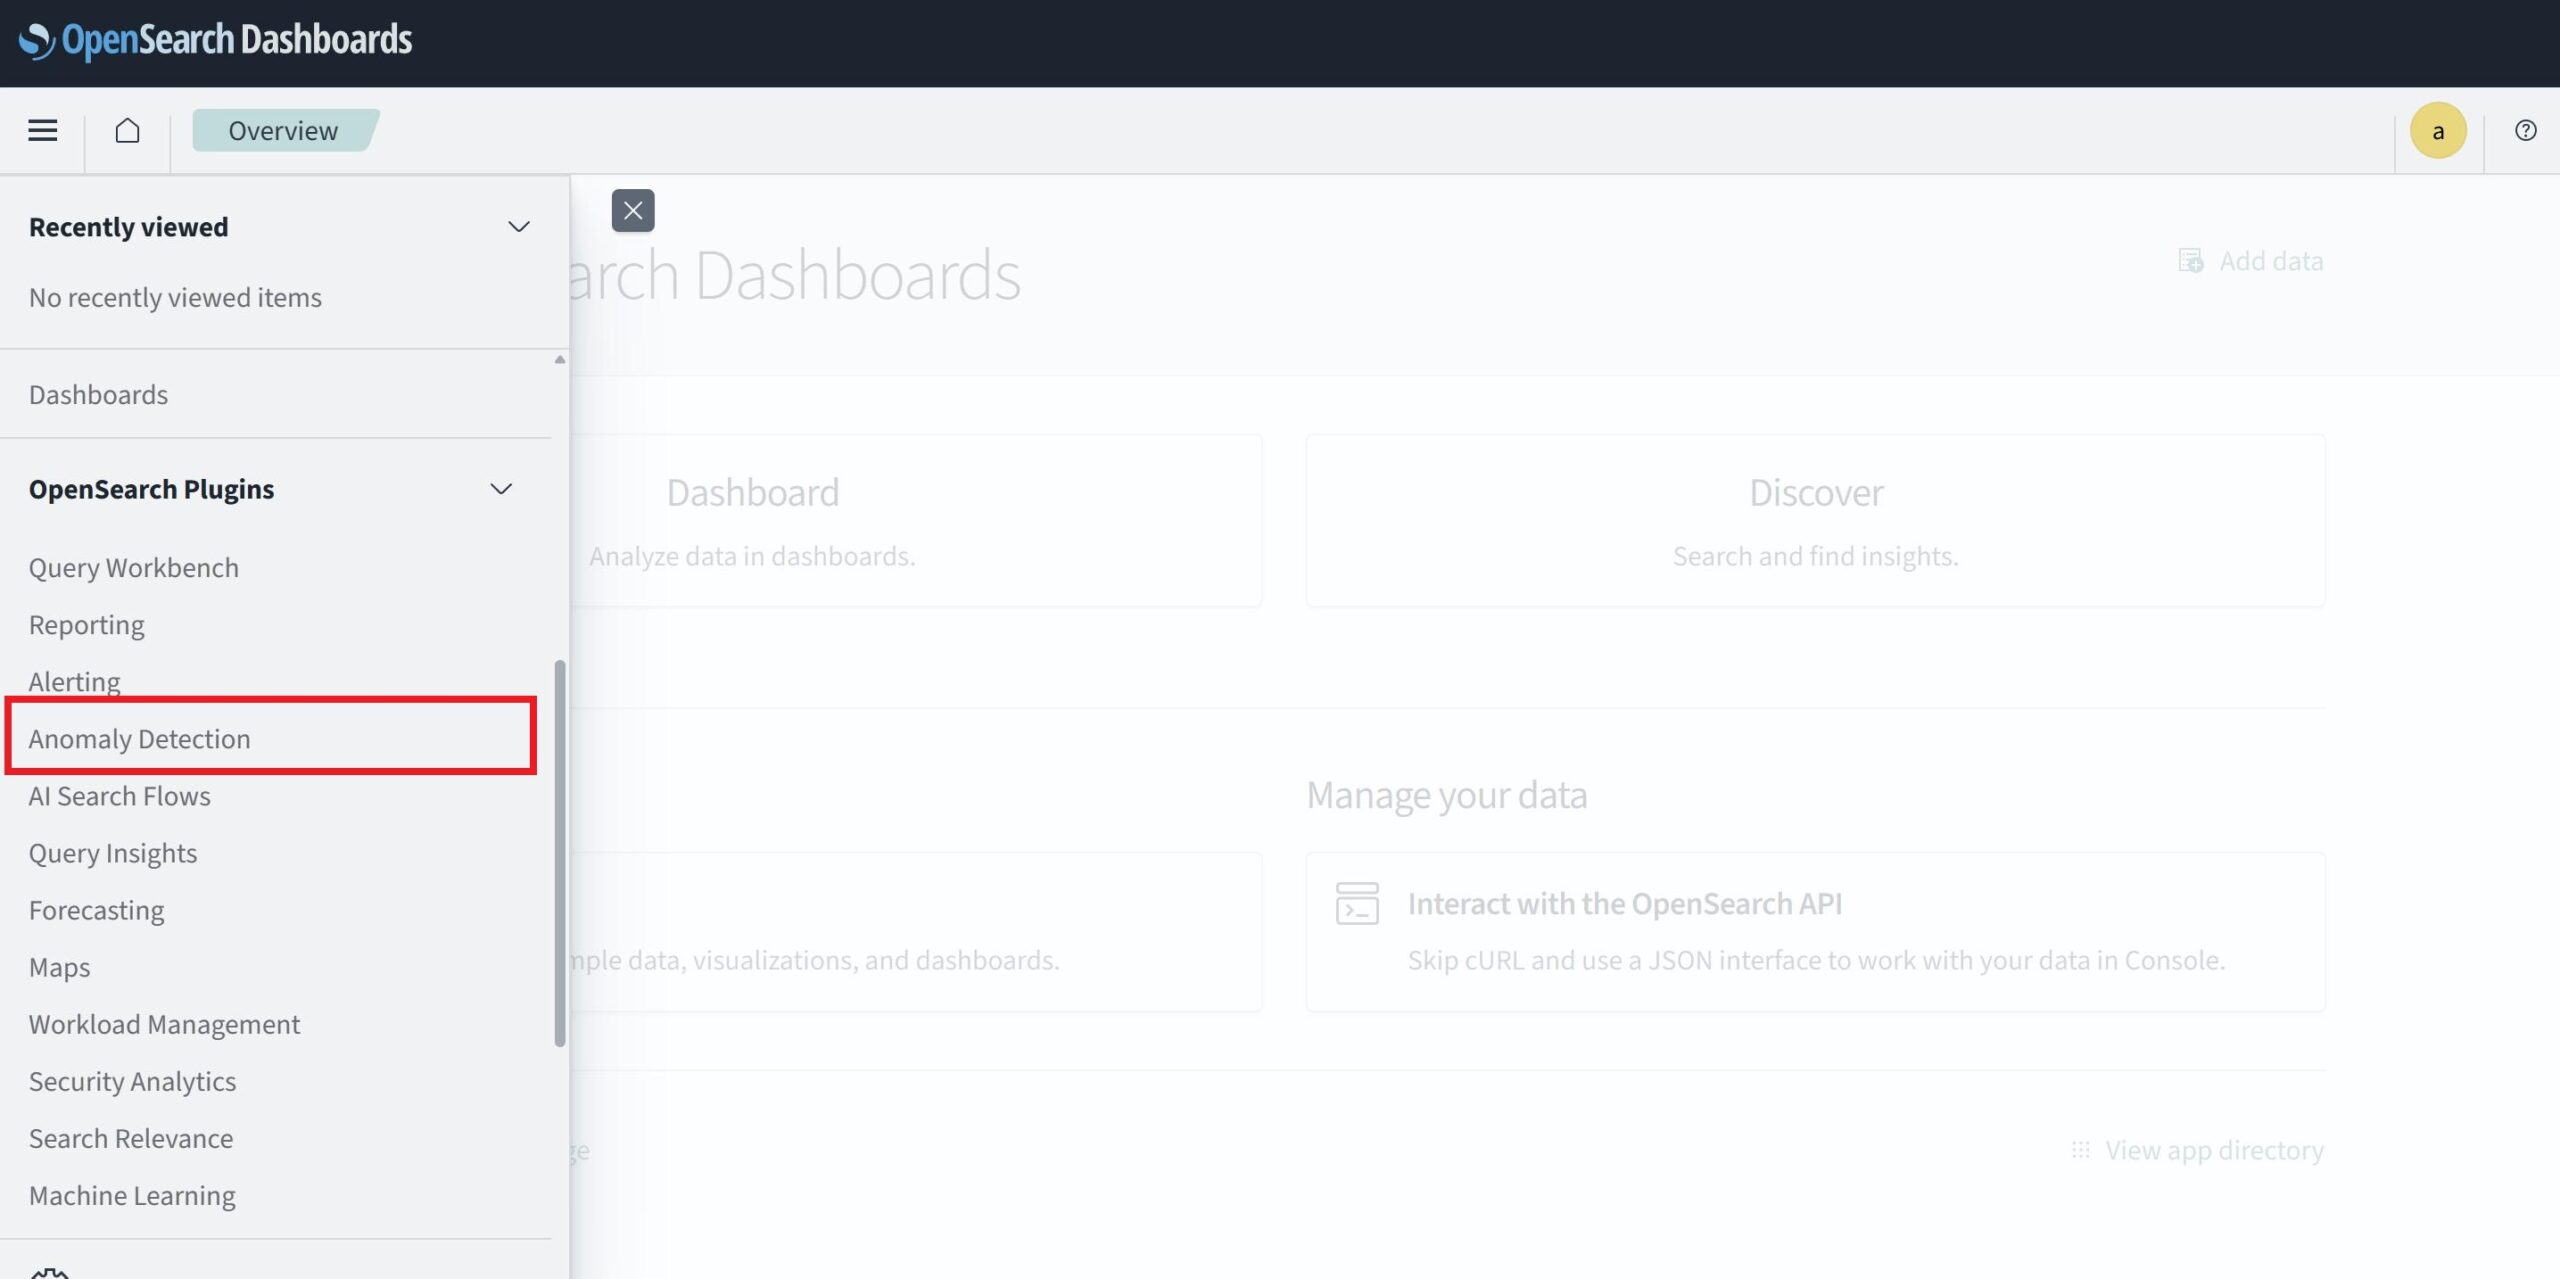Open the help question mark icon
The width and height of the screenshot is (2560, 1279).
pos(2525,131)
